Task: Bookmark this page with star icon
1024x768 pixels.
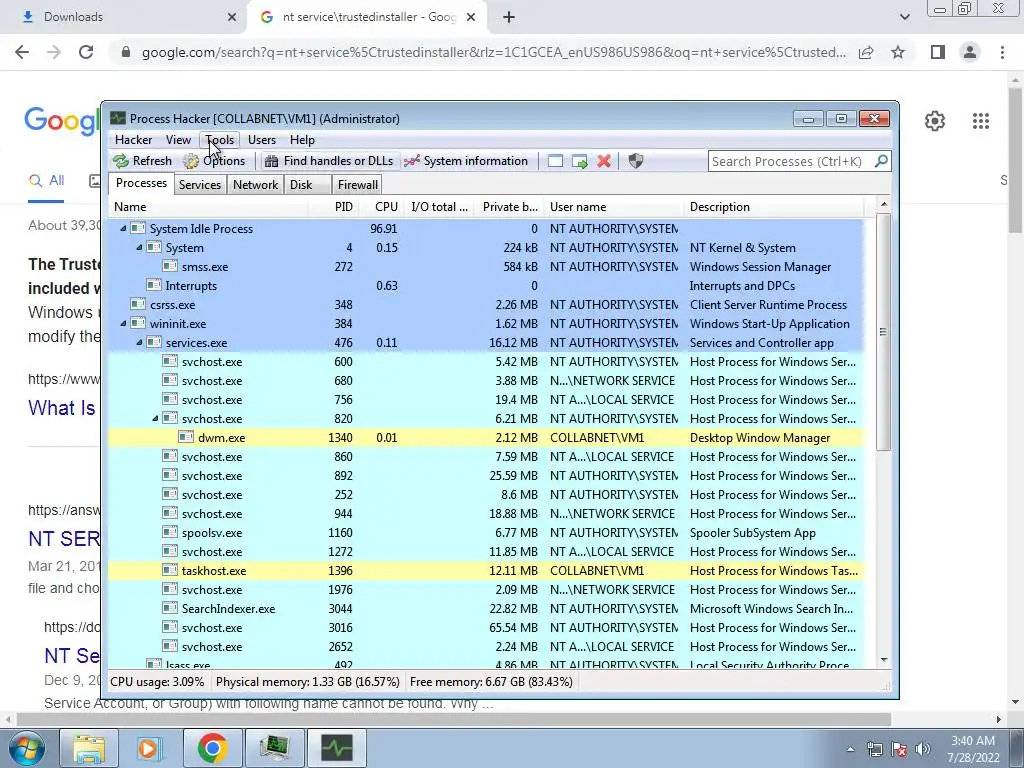Action: [898, 52]
